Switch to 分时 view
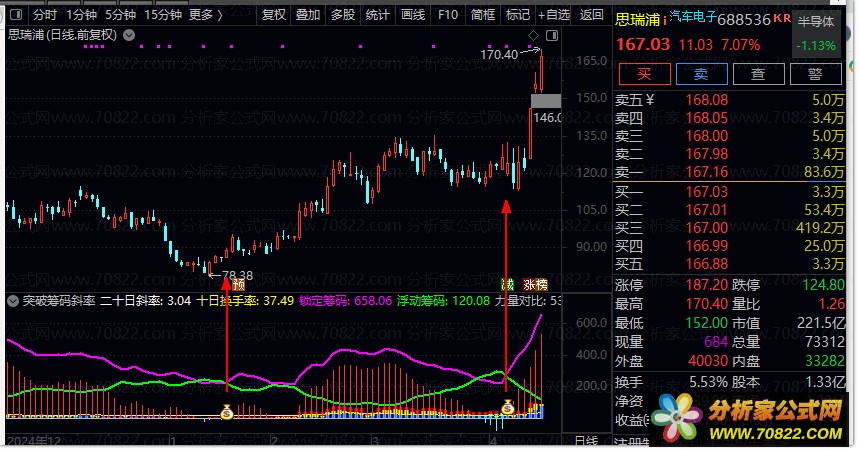The image size is (859, 450). pyautogui.click(x=45, y=15)
